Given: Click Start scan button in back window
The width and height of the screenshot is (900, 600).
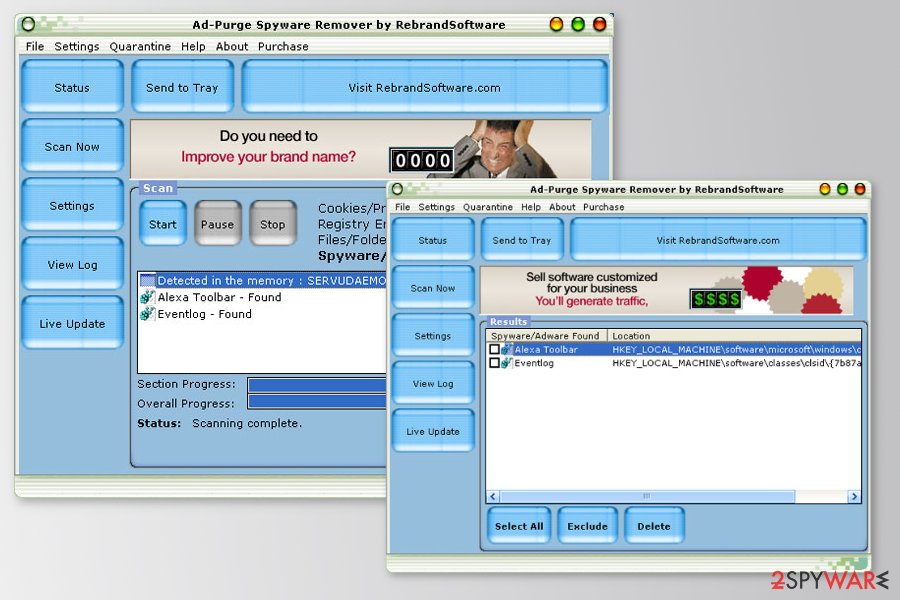Looking at the screenshot, I should pos(162,224).
